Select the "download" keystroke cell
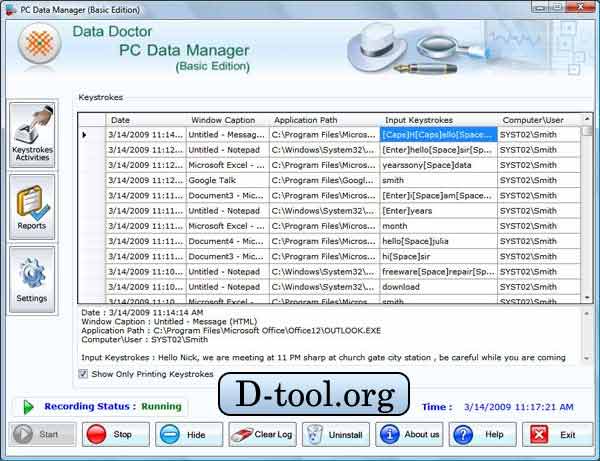Screen dimensions: 600x461 439,287
